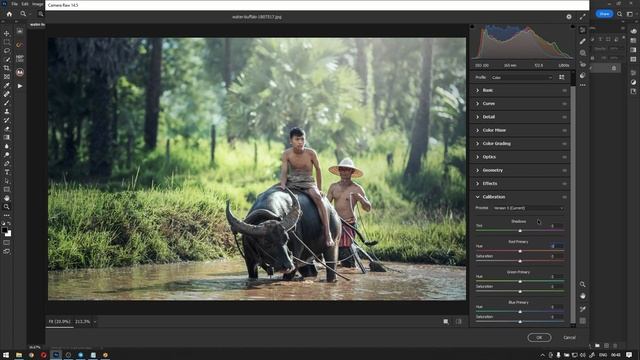
Task: Open the Photoshop File menu
Action: (x=14, y=4)
